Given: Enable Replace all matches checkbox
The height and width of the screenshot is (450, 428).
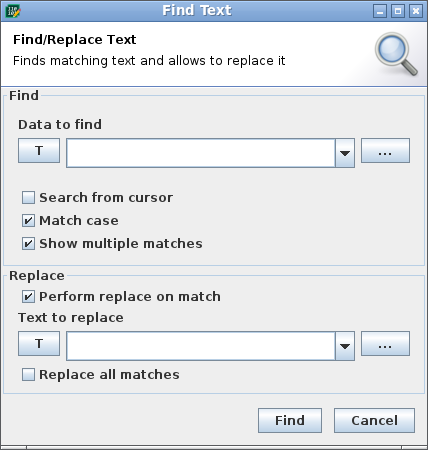Looking at the screenshot, I should tap(28, 375).
